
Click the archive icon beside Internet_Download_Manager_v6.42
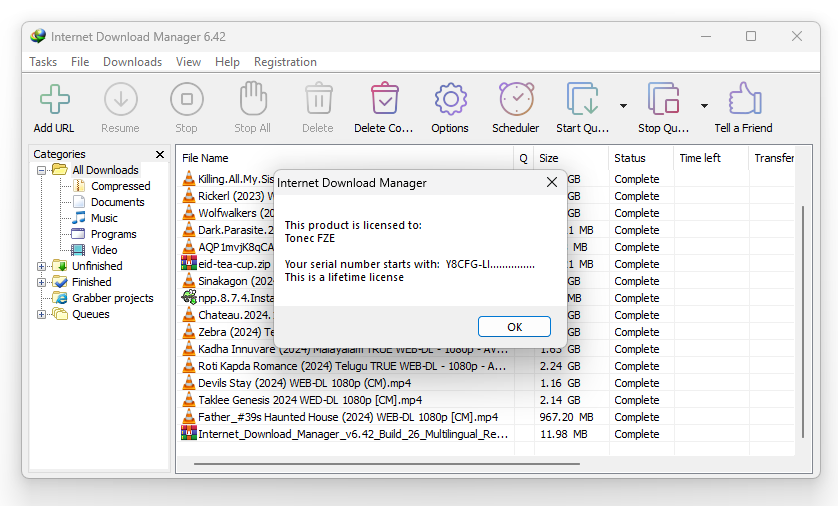click(189, 433)
